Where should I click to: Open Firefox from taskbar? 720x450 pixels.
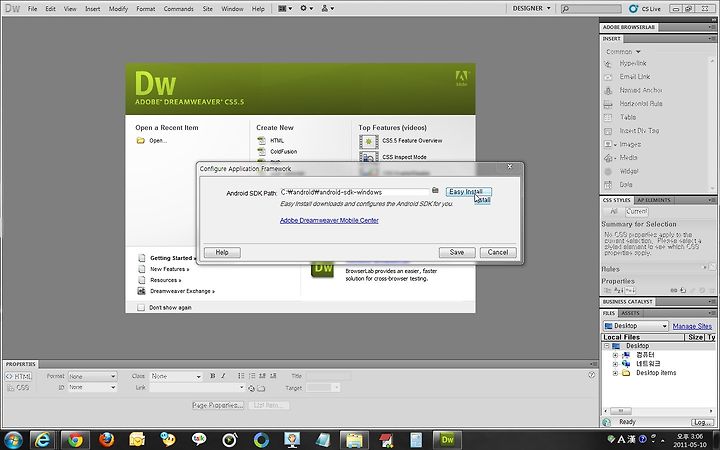tap(107, 440)
